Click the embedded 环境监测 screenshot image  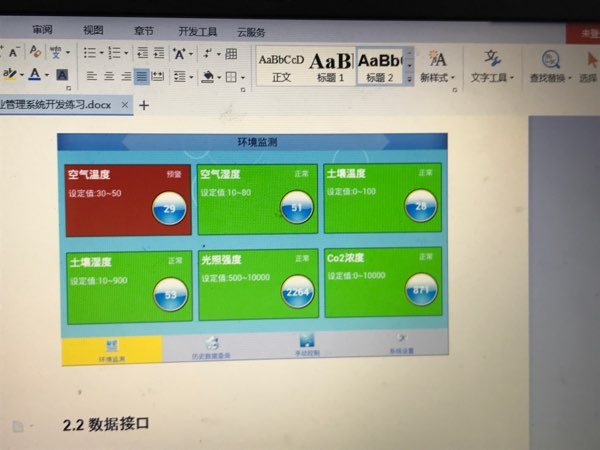253,249
